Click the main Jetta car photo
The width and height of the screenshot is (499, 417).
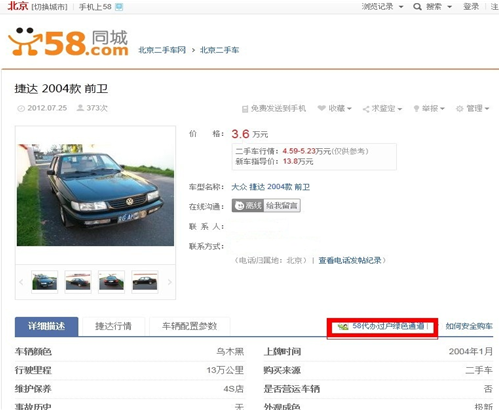(x=95, y=195)
